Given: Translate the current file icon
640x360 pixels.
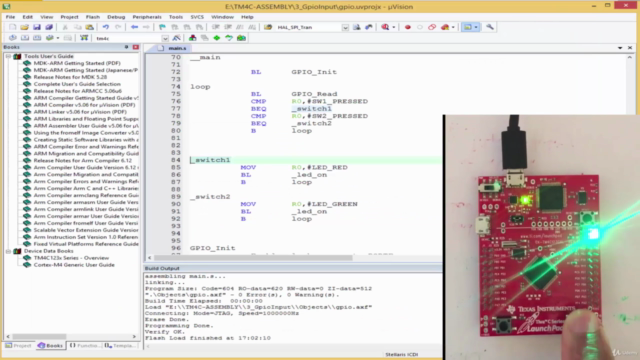Looking at the screenshot, I should (13, 38).
